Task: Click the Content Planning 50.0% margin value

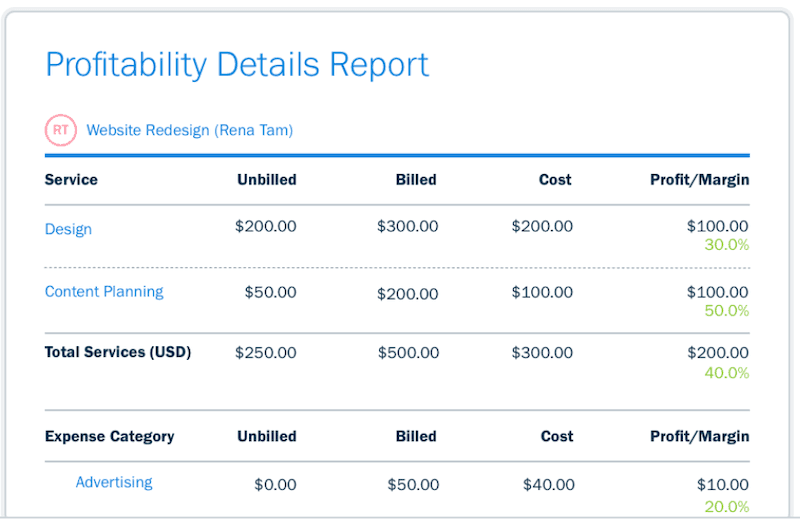Action: [726, 311]
